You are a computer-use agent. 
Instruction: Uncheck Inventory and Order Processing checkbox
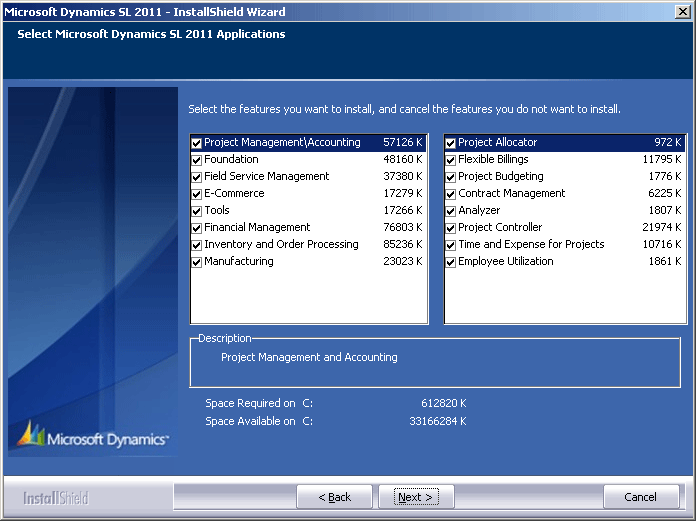click(x=197, y=245)
